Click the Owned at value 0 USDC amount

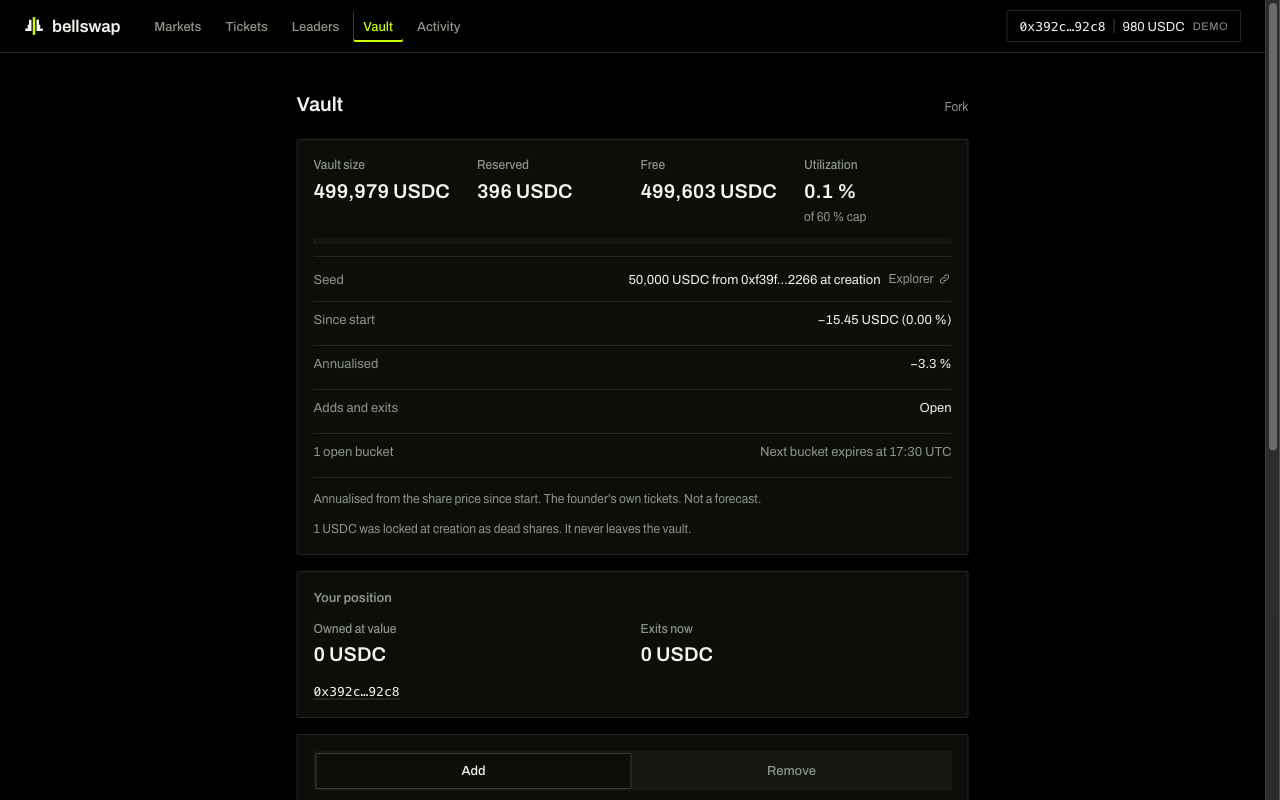tap(349, 654)
